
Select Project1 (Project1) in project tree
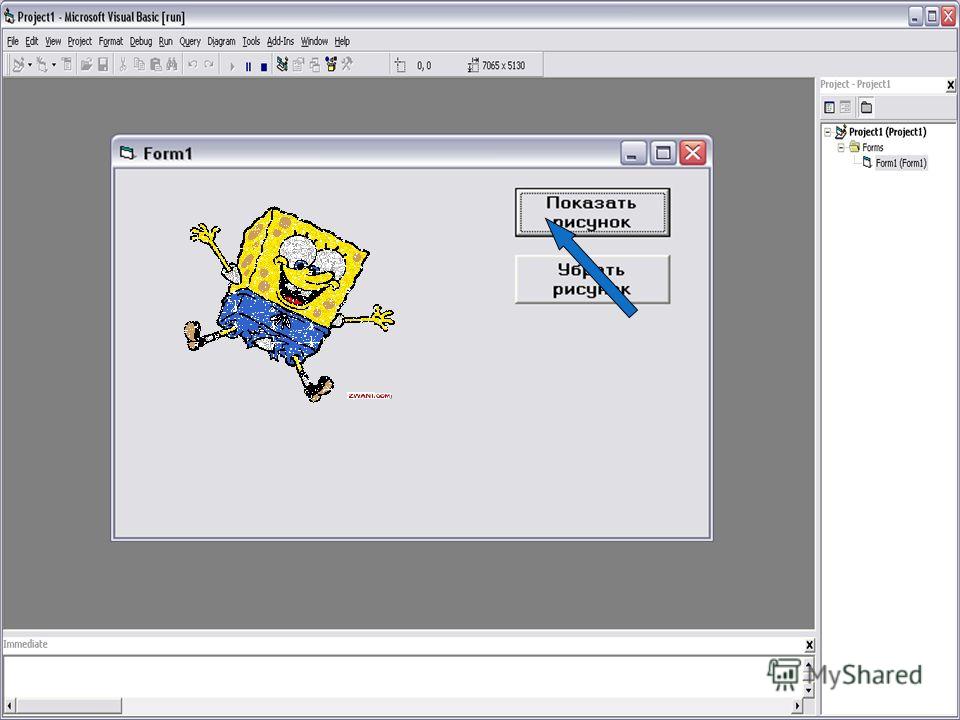(887, 132)
